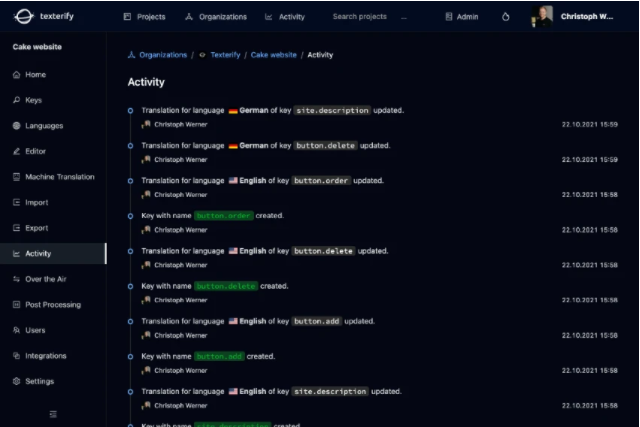
Task: Click the Home icon in sidebar
Action: pyautogui.click(x=16, y=75)
